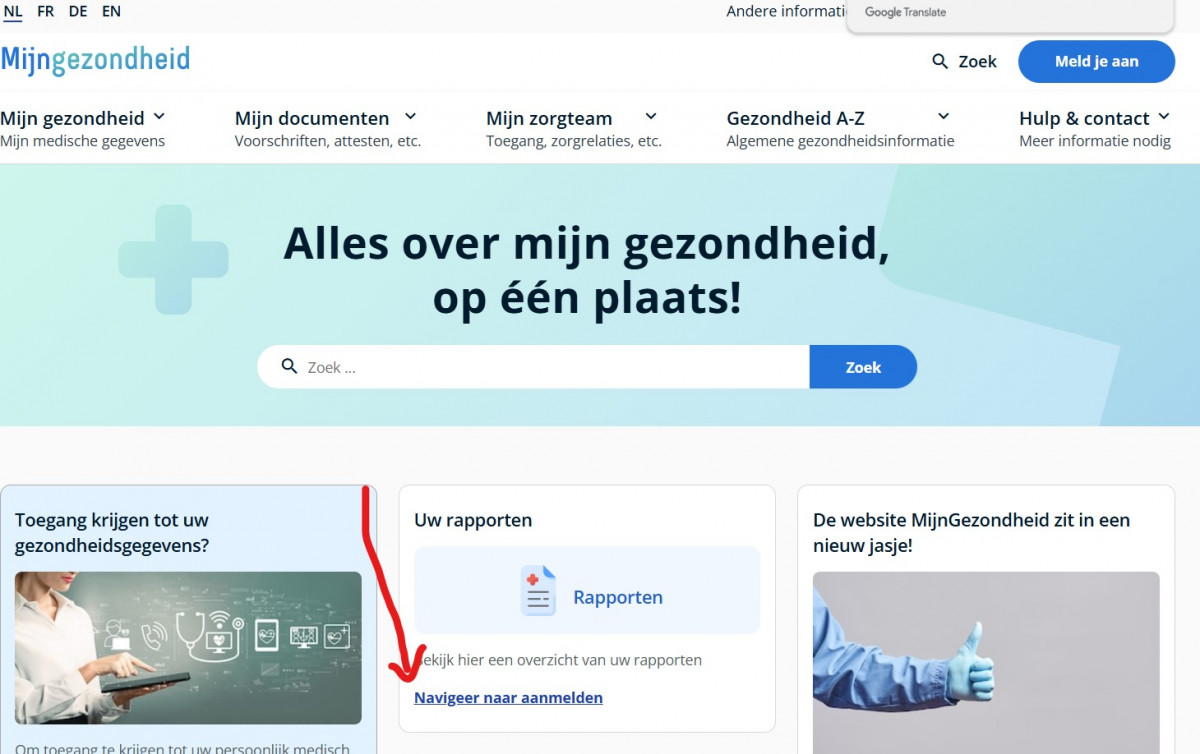
Task: Click subtitle 'Algemene gezondheidsinformatie'
Action: click(841, 141)
